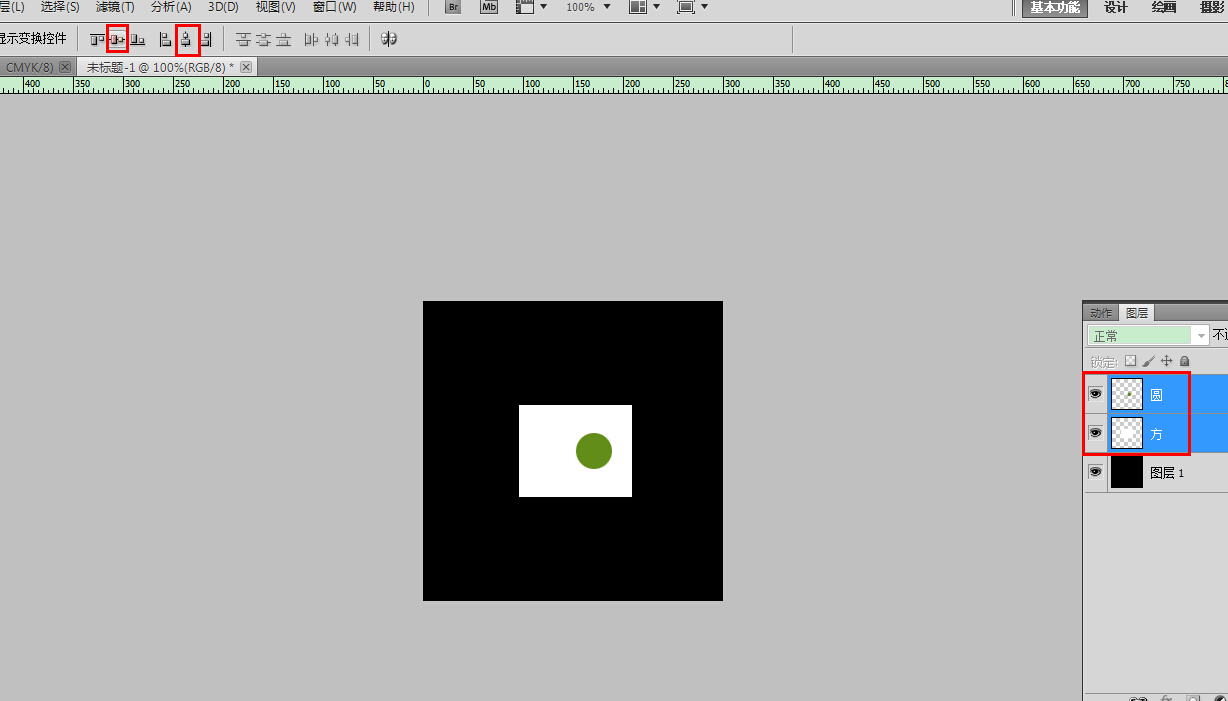Screen dimensions: 1228x701
Task: Expand the screen mode dropdown arrow
Action: (x=705, y=7)
